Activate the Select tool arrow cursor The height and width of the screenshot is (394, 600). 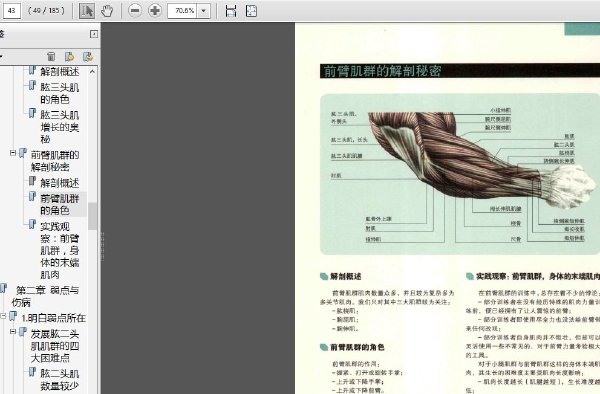[x=87, y=11]
